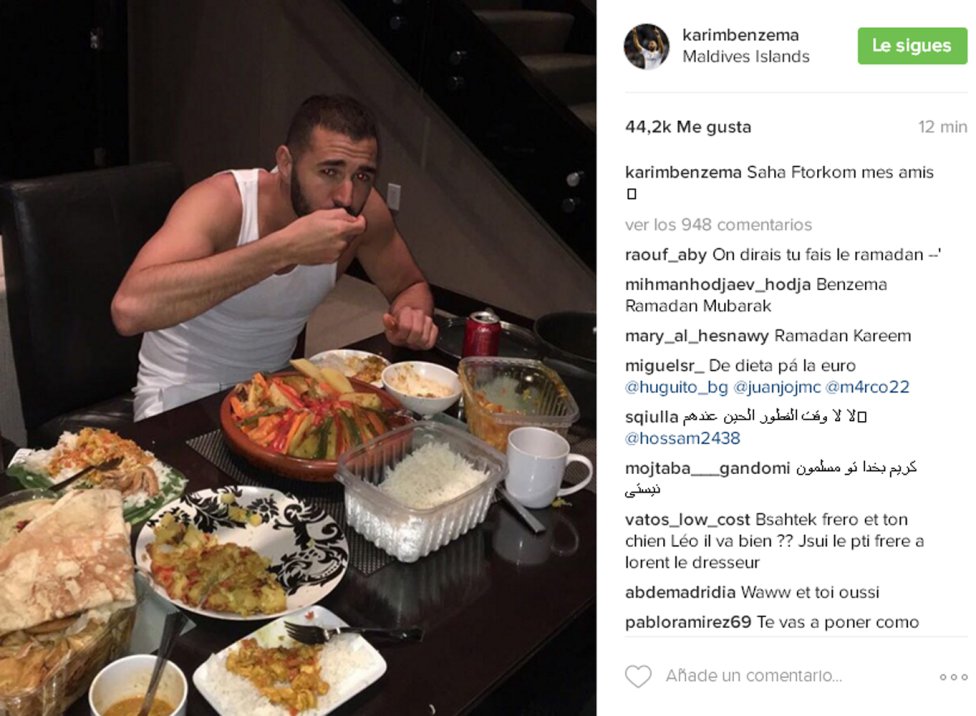The image size is (976, 716).
Task: Expand "ver los 948 comentarios"
Action: point(718,225)
